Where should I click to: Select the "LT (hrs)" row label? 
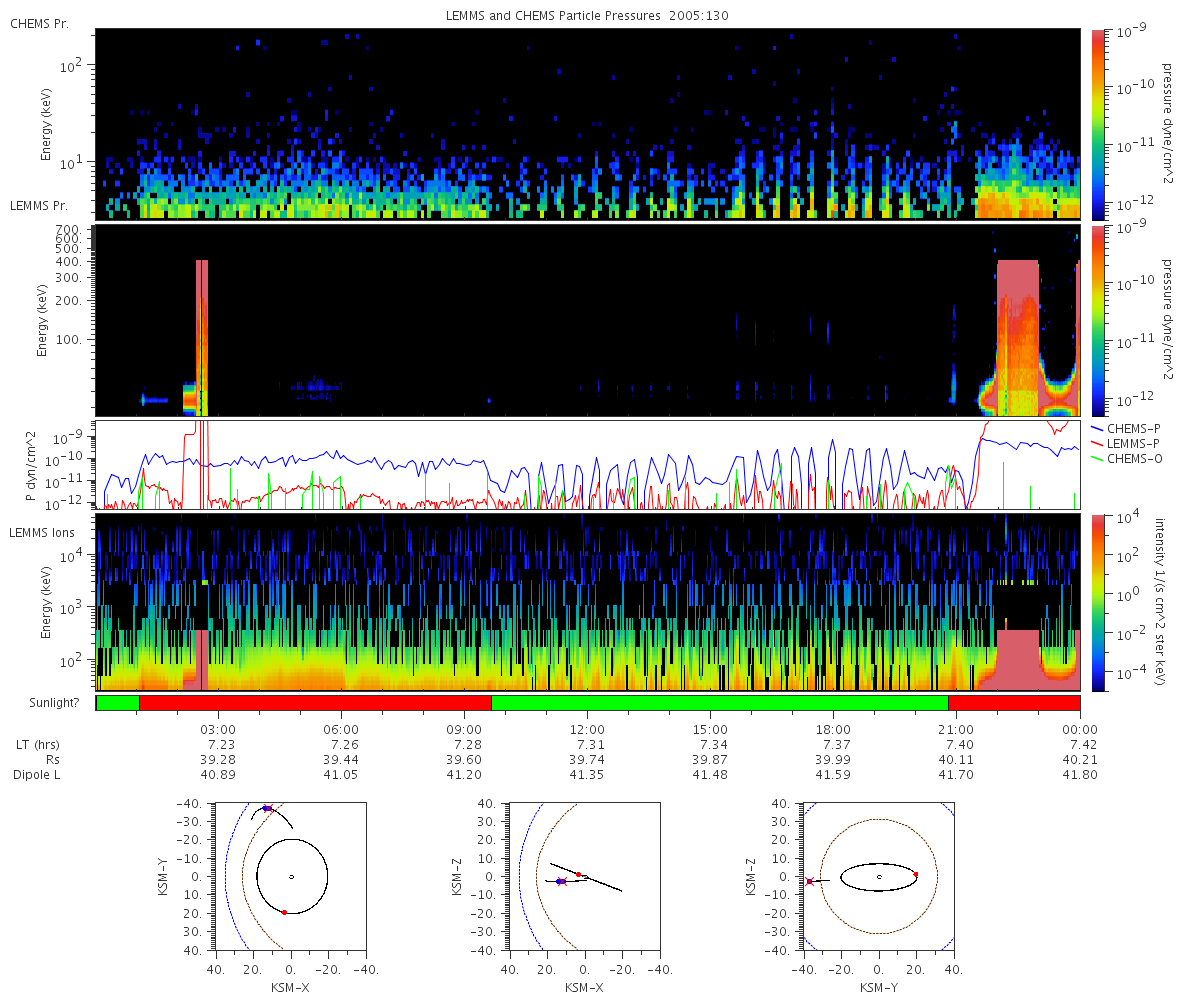pos(36,745)
